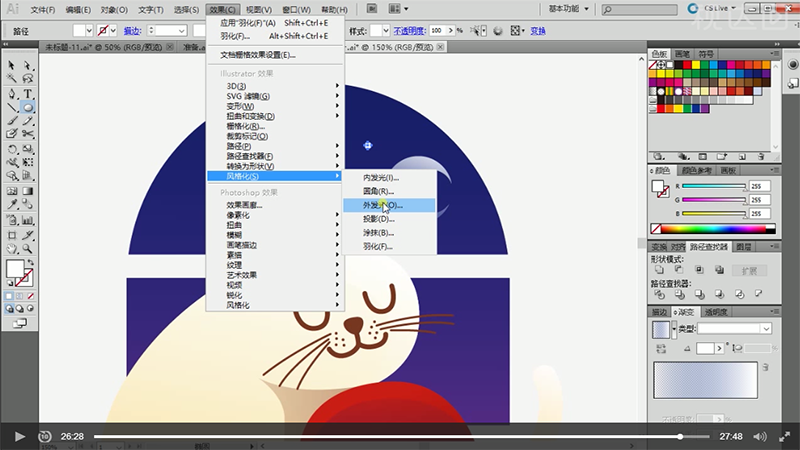Open gradient 类型 type dropdown
Viewport: 800px width, 450px height.
[766, 329]
